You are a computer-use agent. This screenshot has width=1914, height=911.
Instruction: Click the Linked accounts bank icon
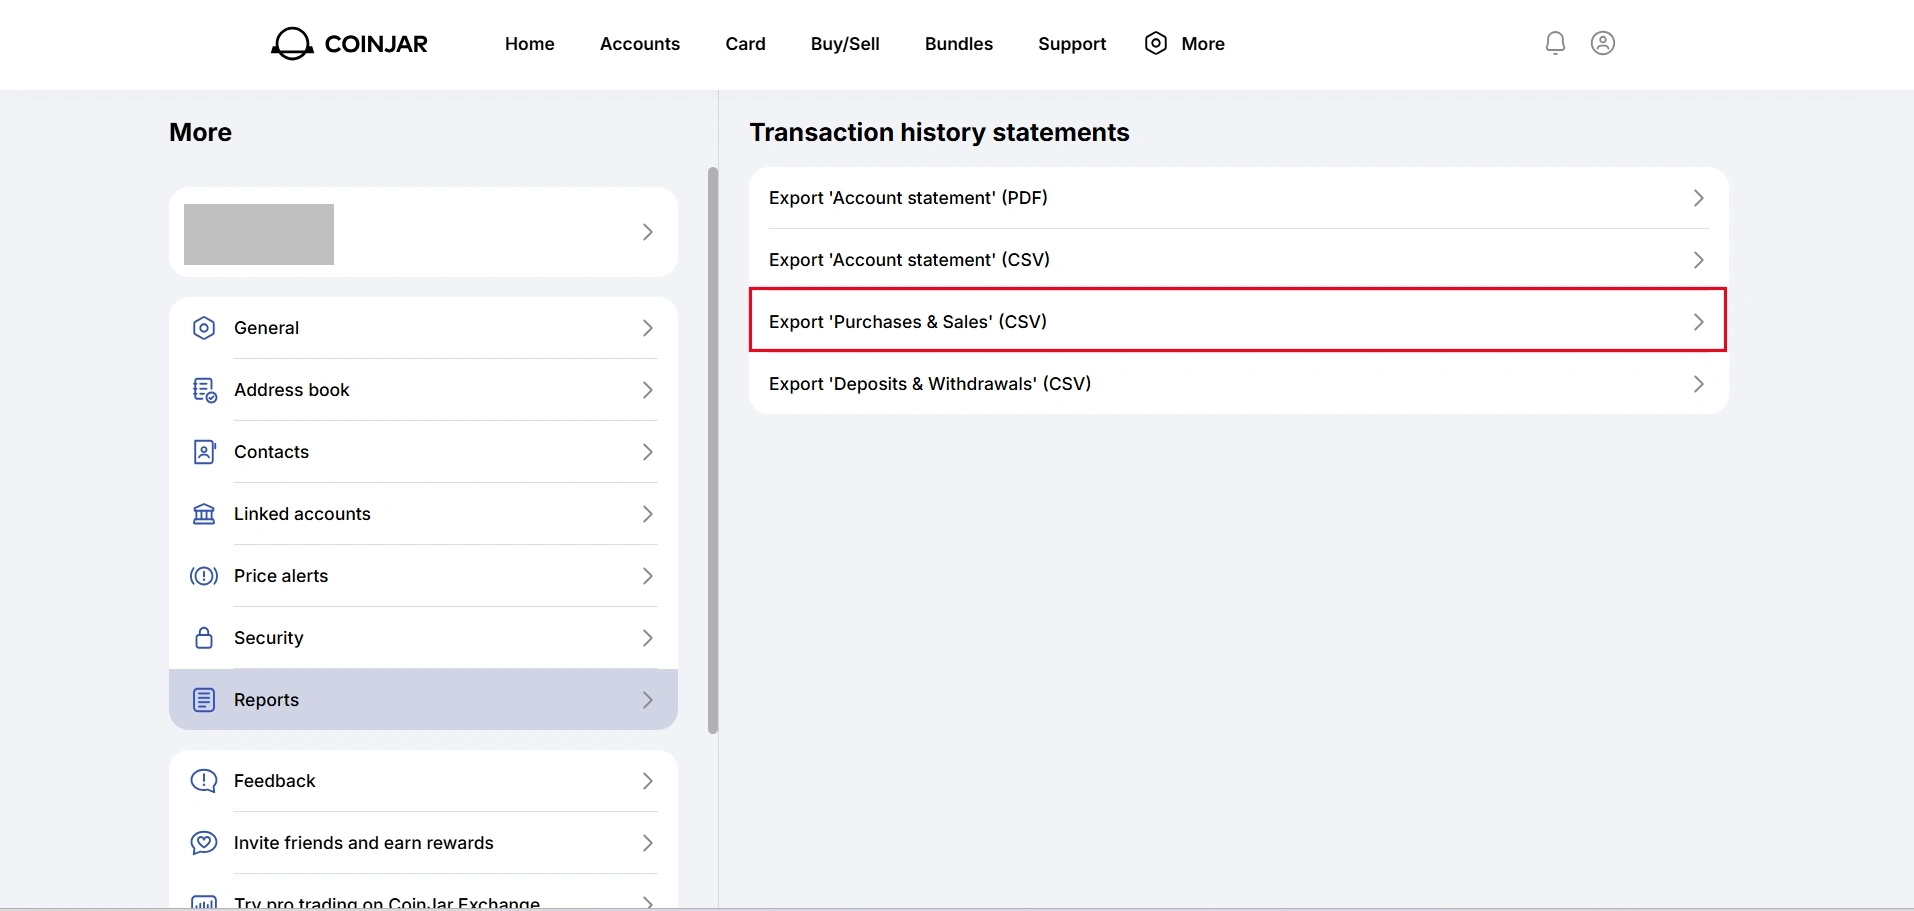(204, 514)
